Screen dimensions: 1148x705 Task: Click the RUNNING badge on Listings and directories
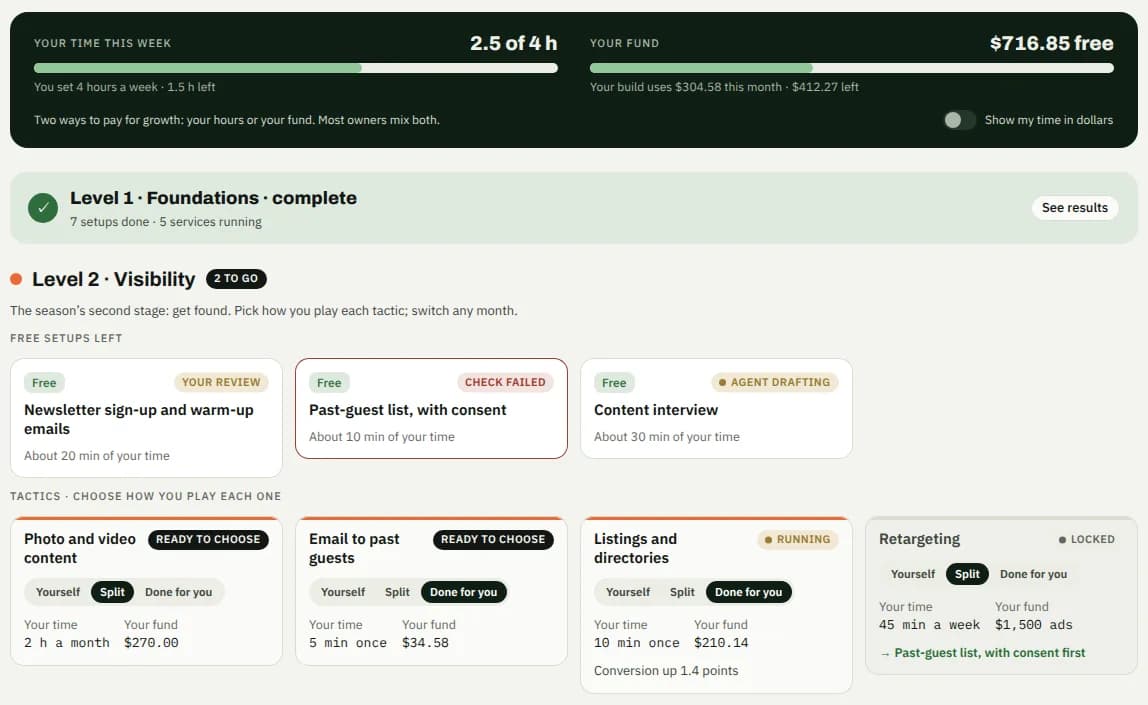[797, 540]
